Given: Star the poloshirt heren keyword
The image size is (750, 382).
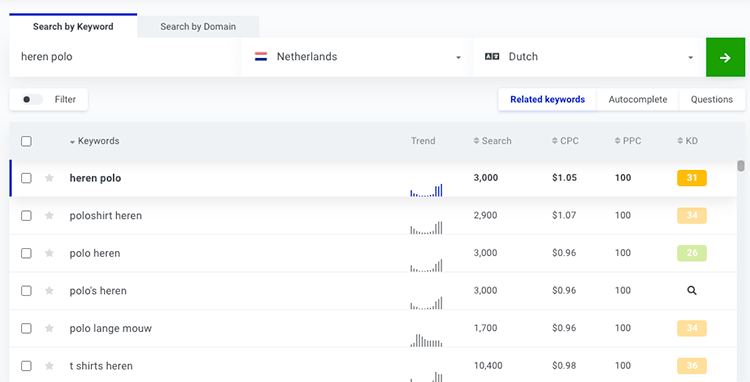Looking at the screenshot, I should [x=49, y=216].
